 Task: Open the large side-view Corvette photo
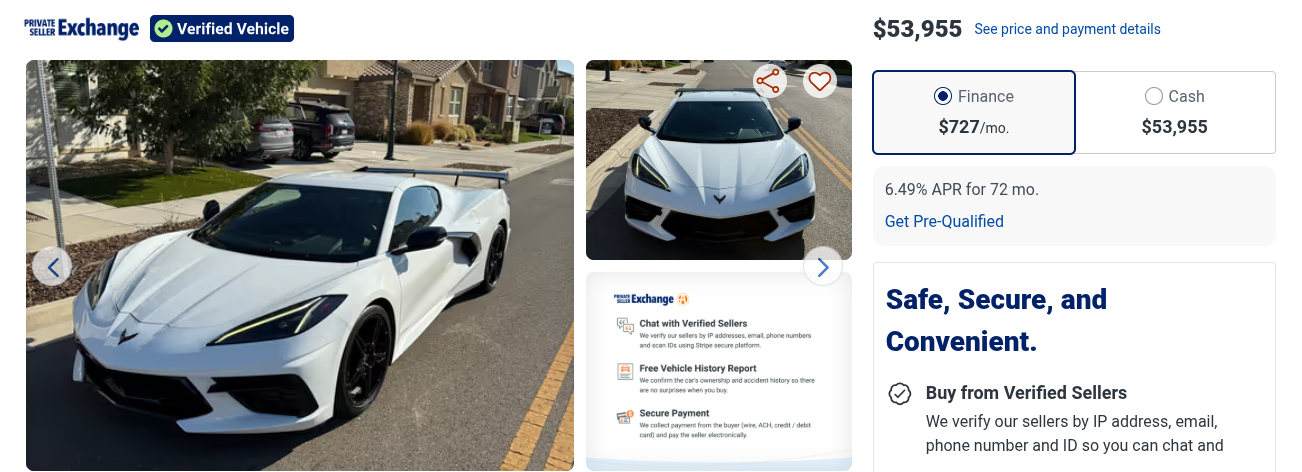click(x=300, y=265)
